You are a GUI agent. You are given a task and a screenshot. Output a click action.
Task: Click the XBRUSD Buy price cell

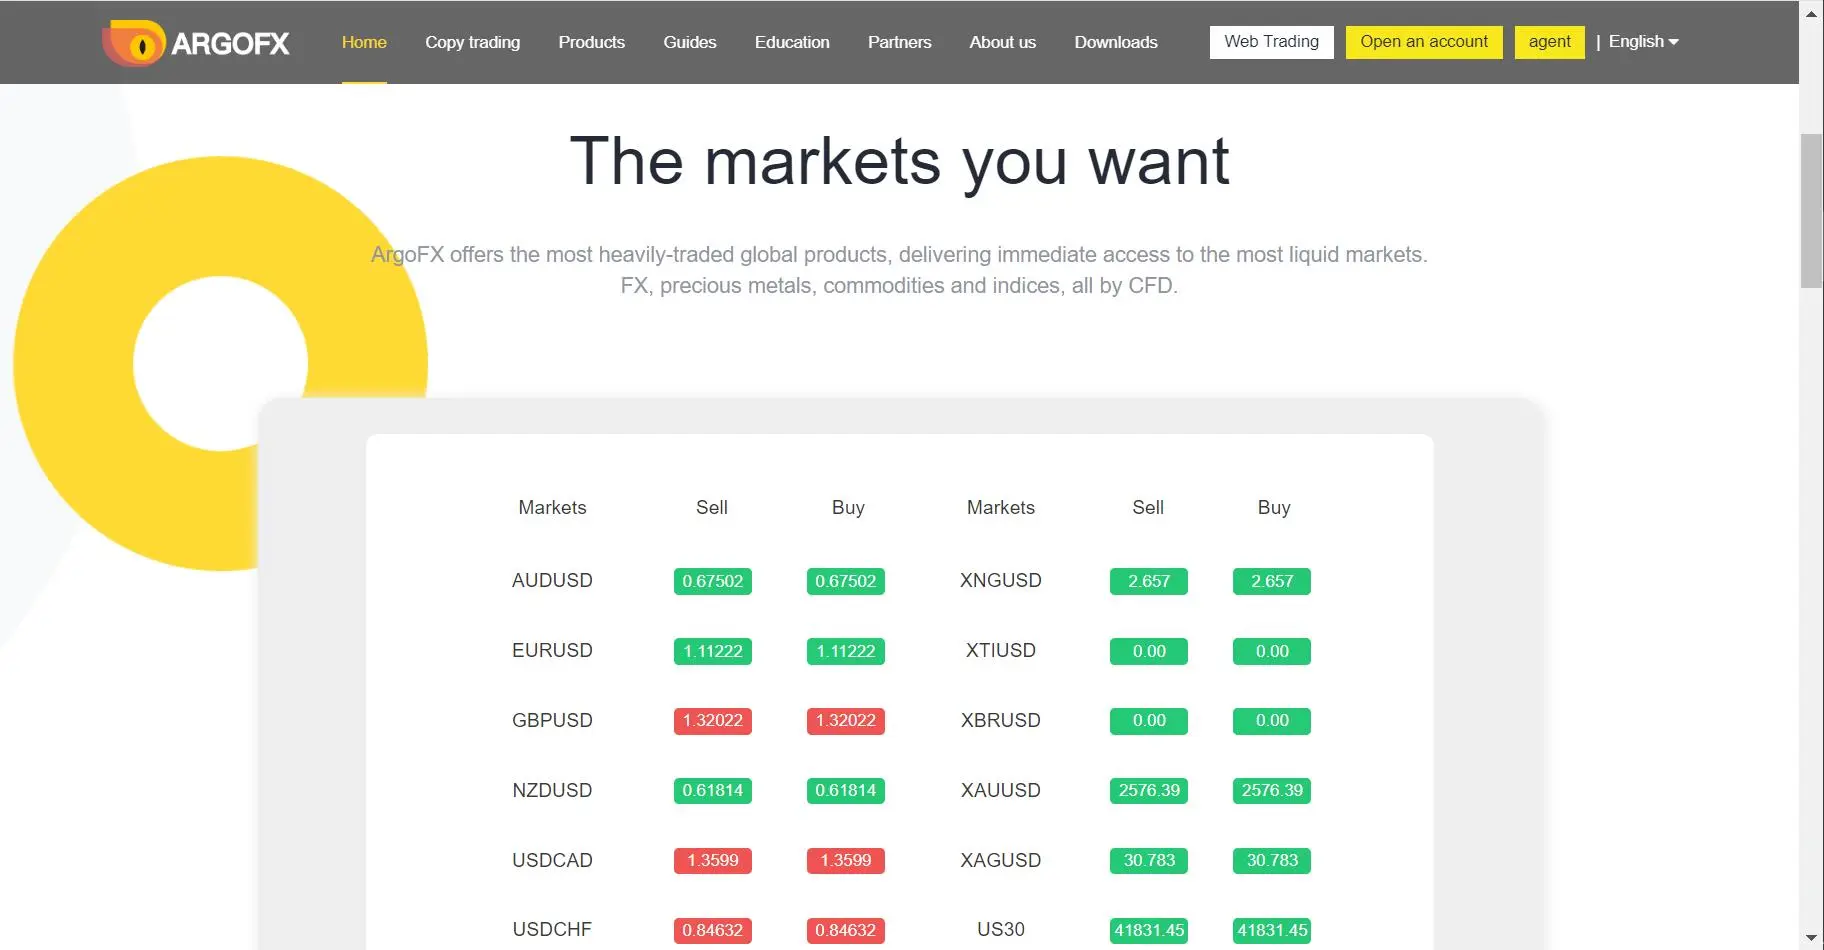1272,721
